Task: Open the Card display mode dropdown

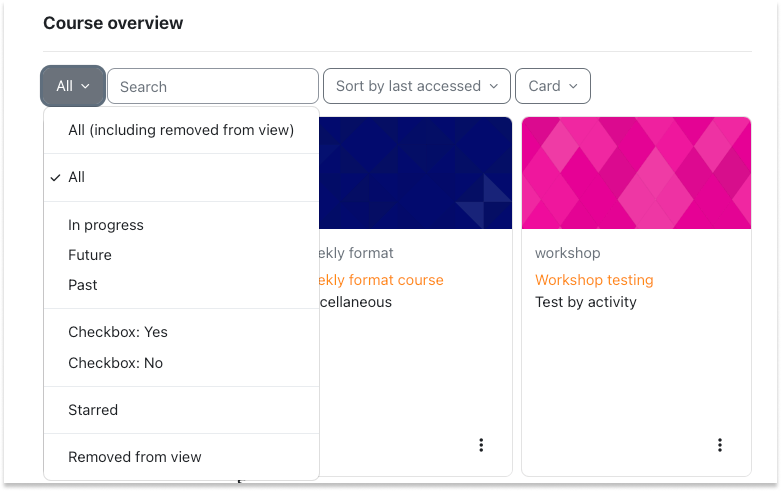Action: (x=553, y=86)
